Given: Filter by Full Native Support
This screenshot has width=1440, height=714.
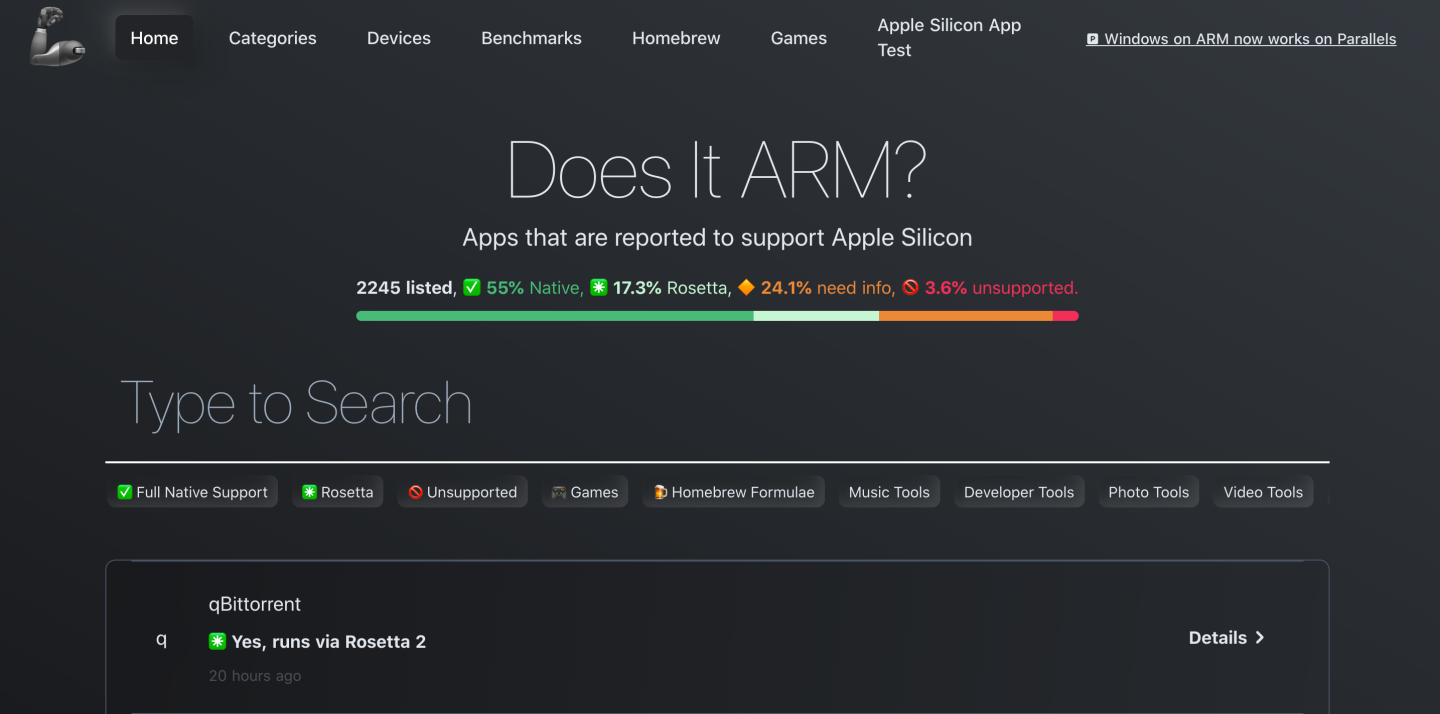Looking at the screenshot, I should [192, 492].
